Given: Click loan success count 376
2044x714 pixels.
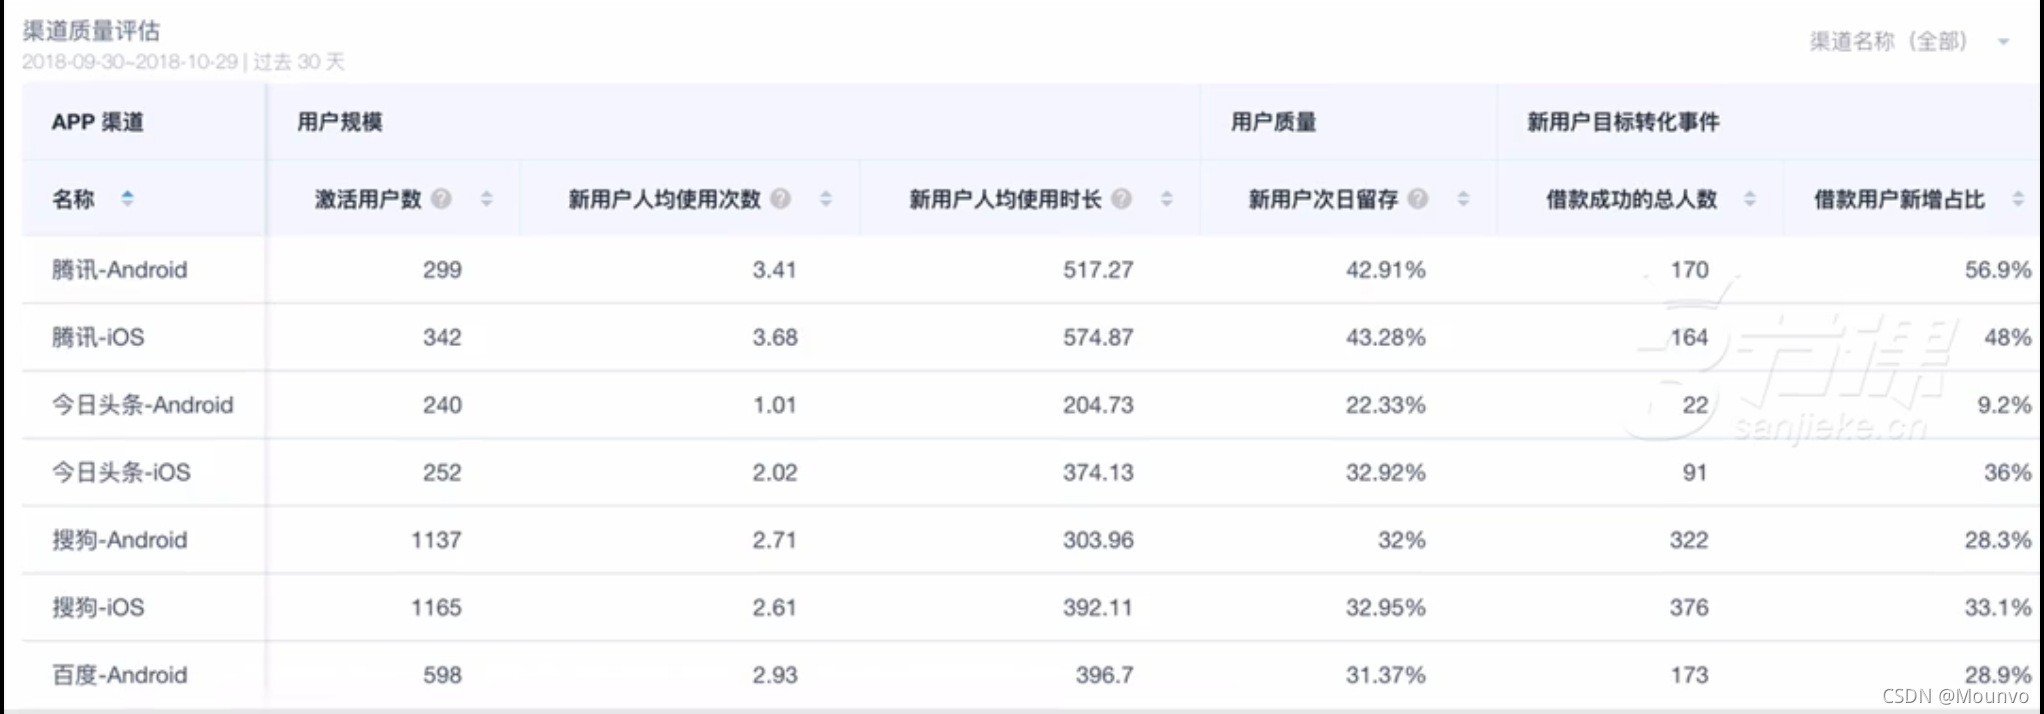Looking at the screenshot, I should (x=1689, y=607).
